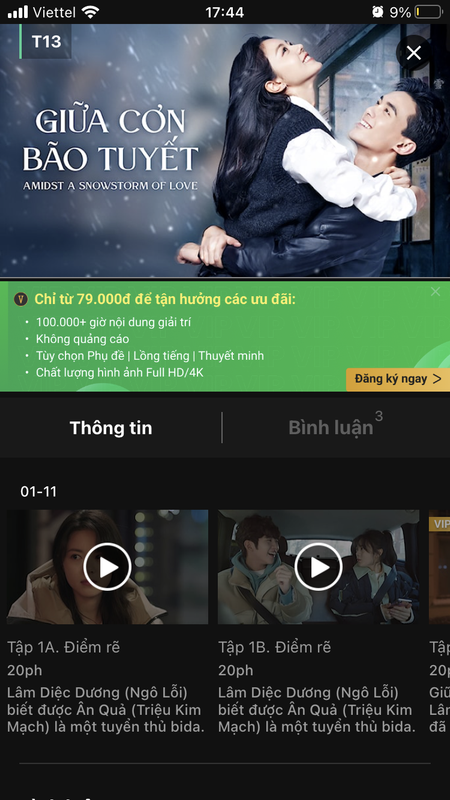This screenshot has height=800, width=450.
Task: Play episode Tập 1B. Điểm rẽ
Action: [x=318, y=567]
